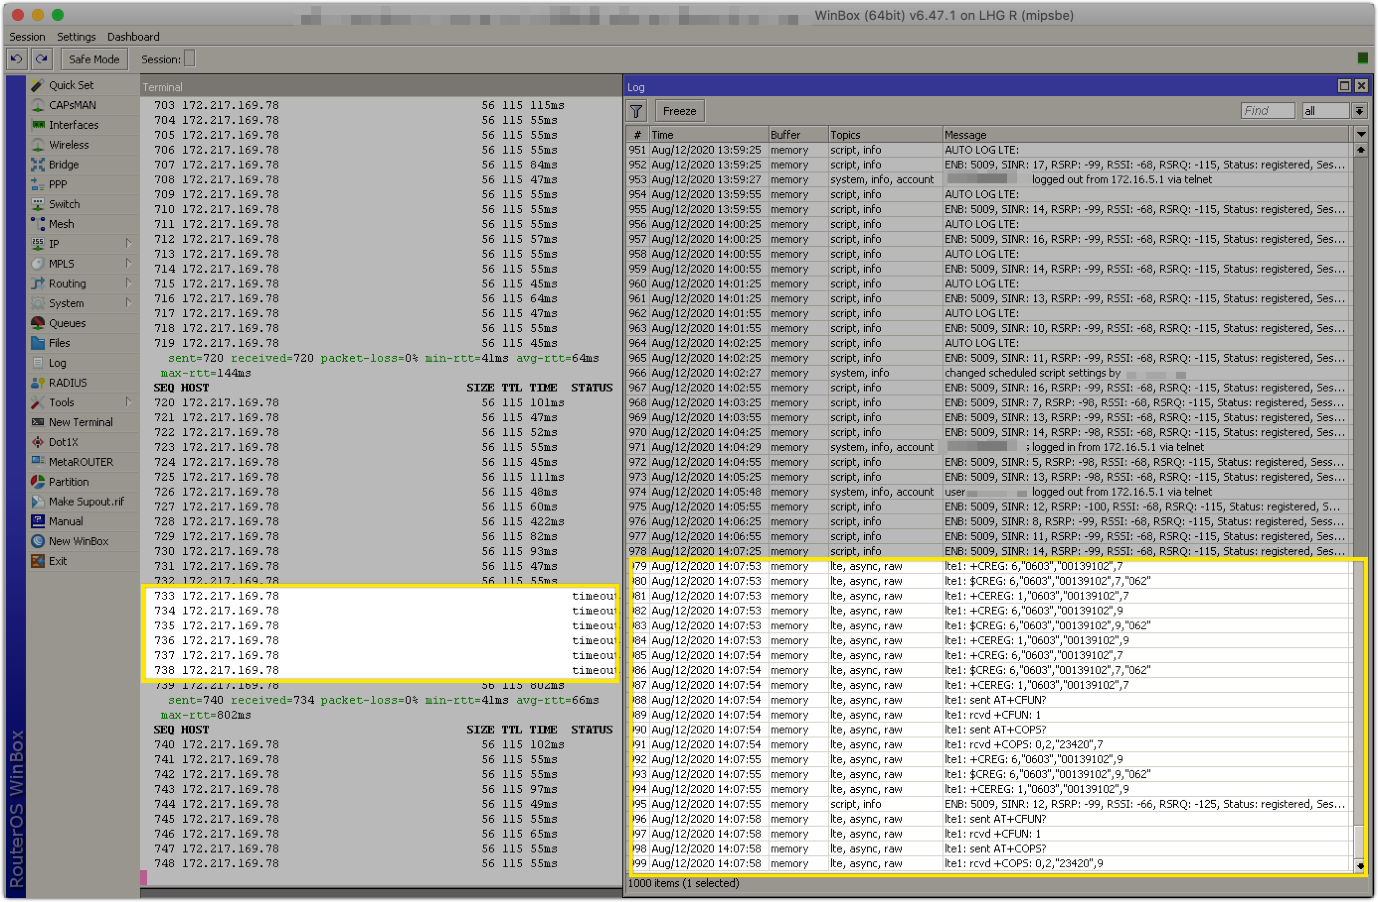
Task: Click the green status indicator in toolbar
Action: point(1362,58)
